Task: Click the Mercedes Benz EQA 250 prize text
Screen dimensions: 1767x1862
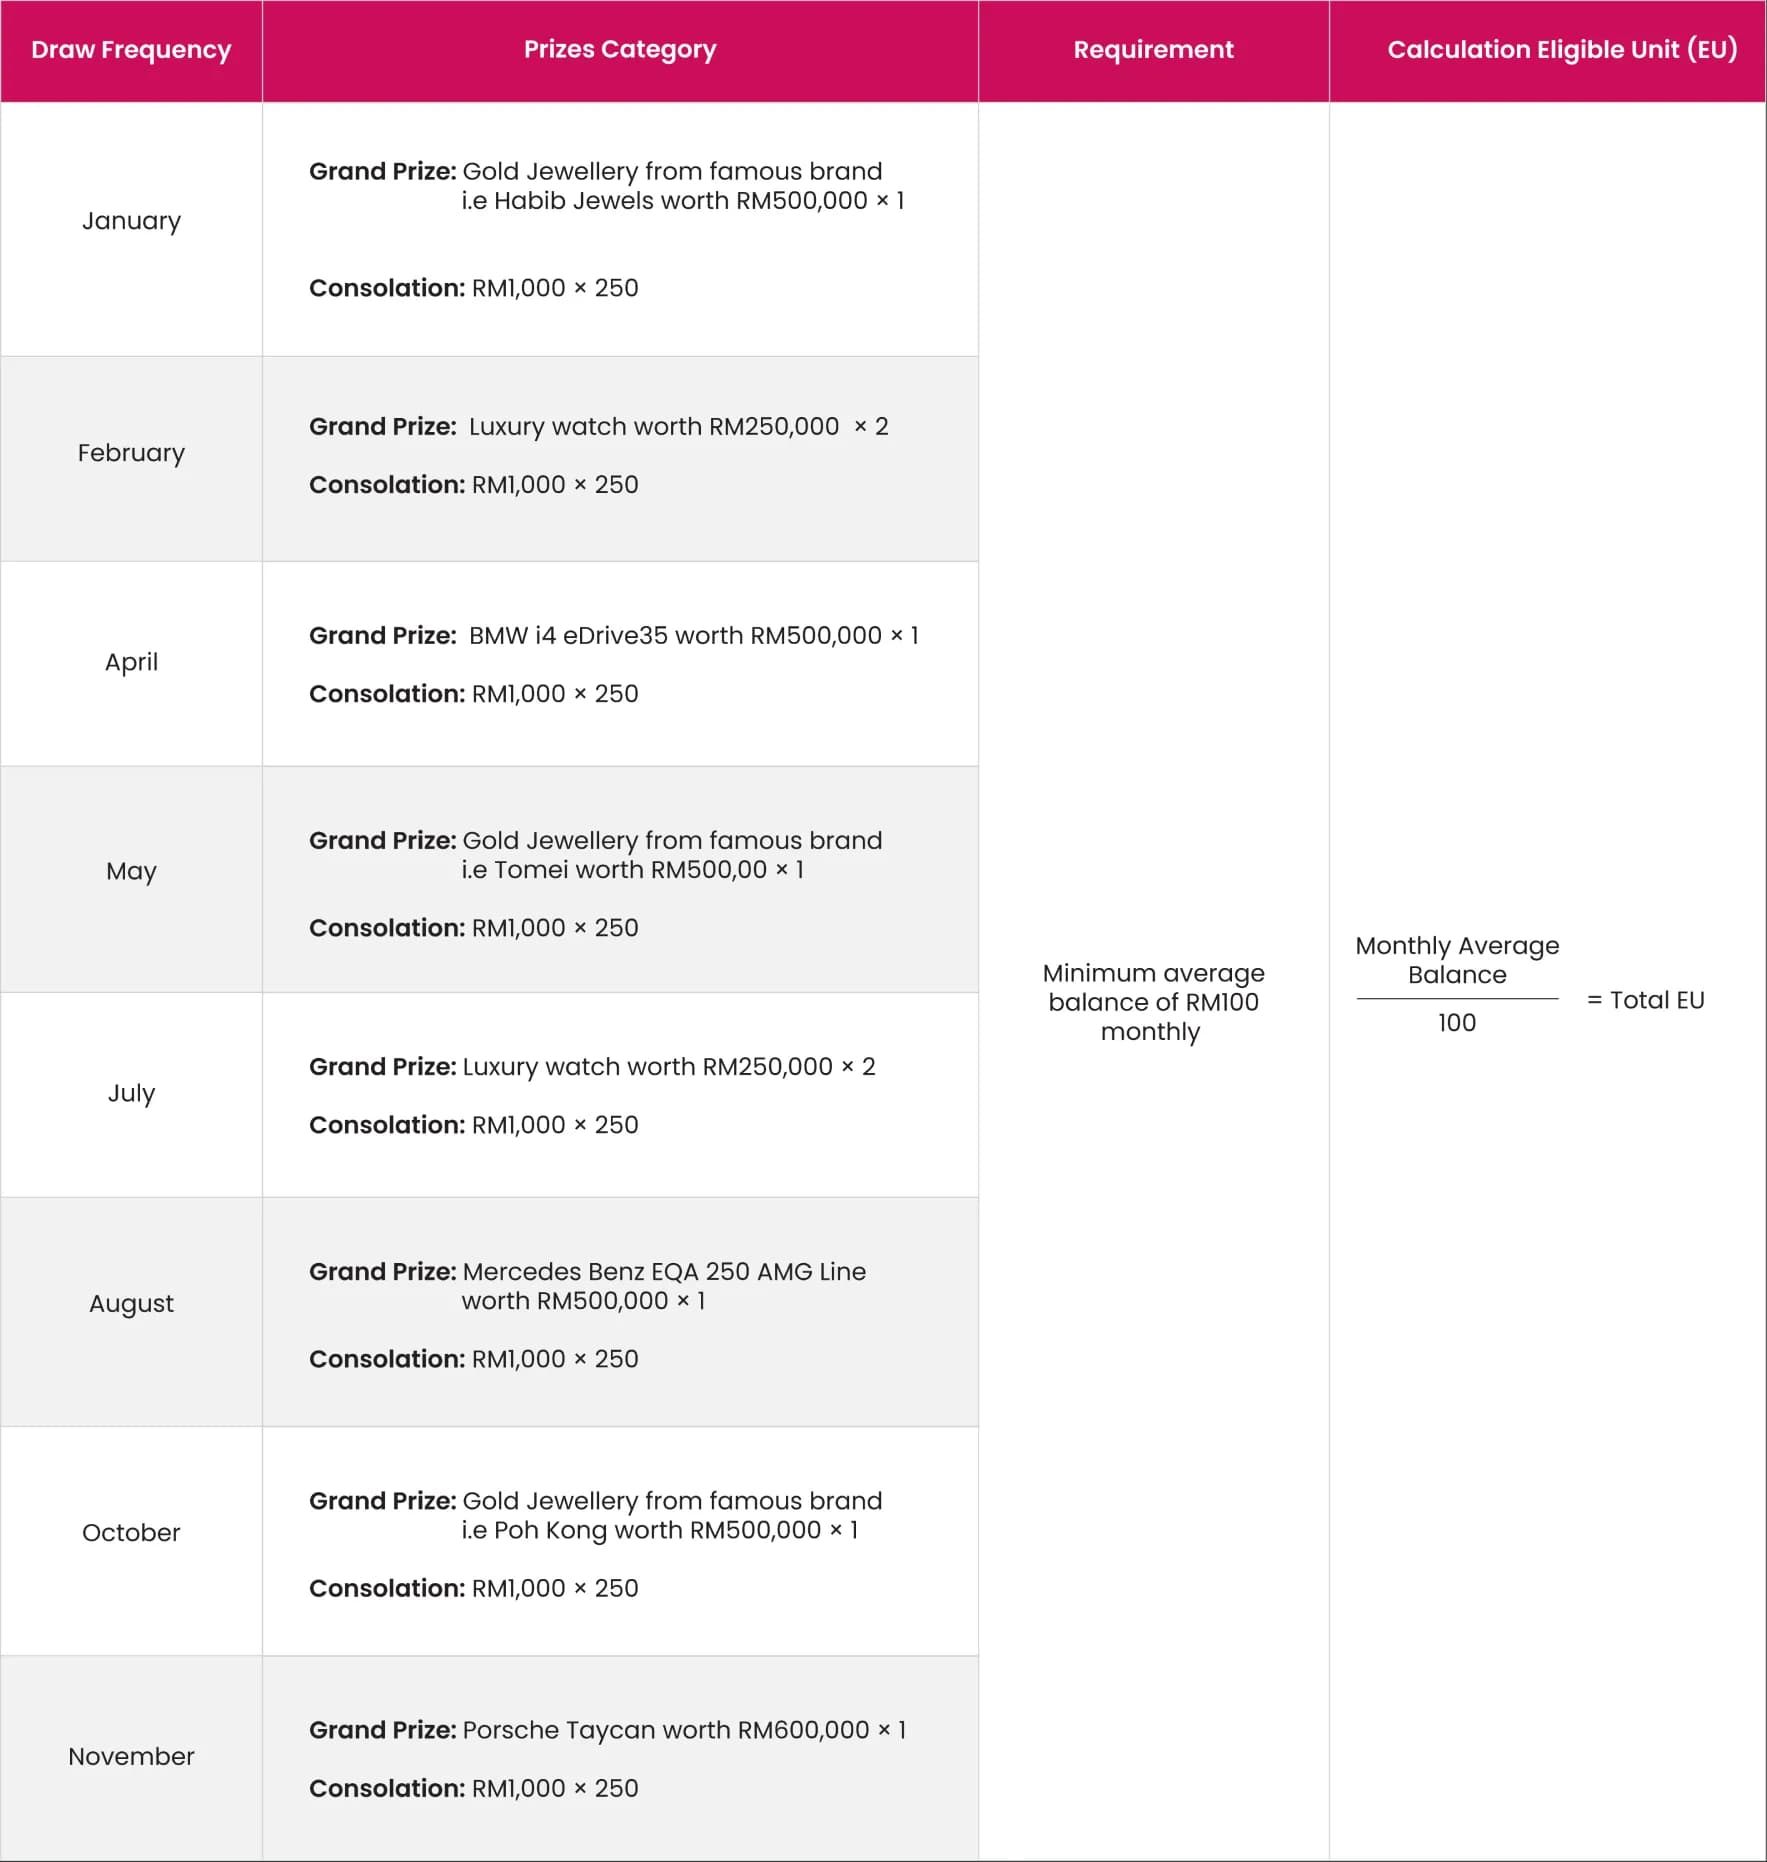Action: pyautogui.click(x=664, y=1272)
